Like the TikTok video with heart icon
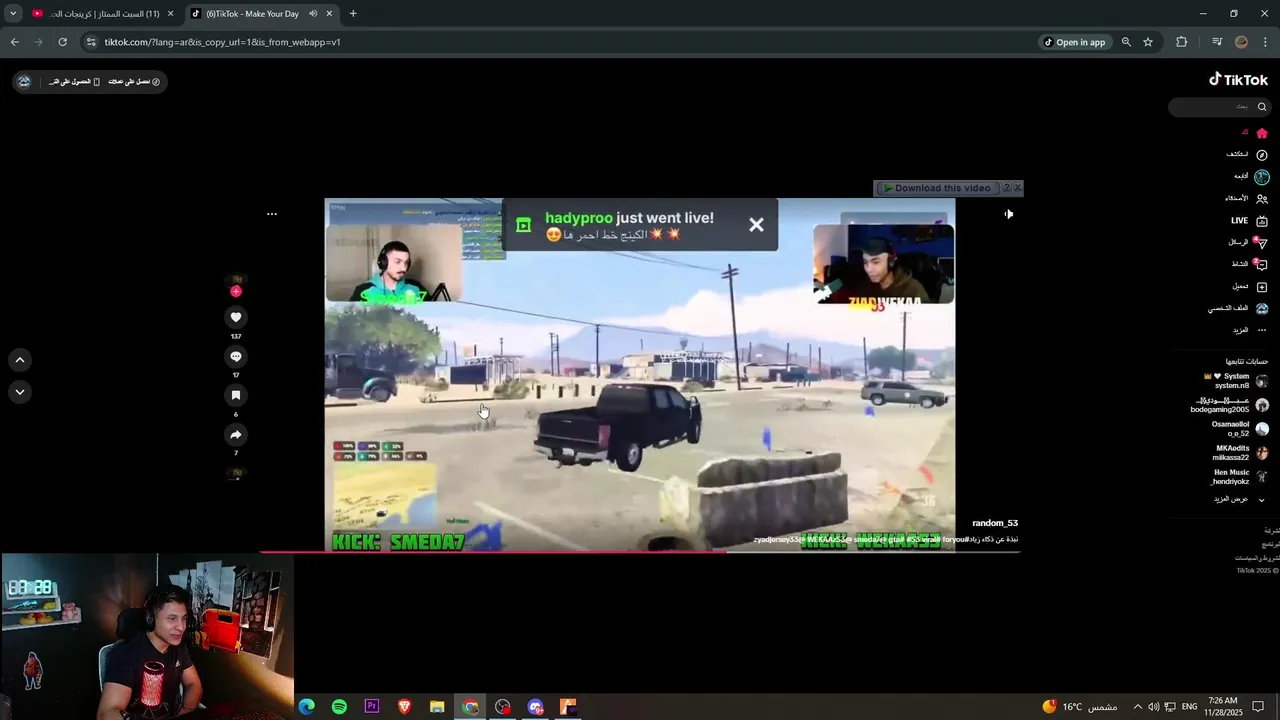Viewport: 1280px width, 720px height. pyautogui.click(x=236, y=317)
